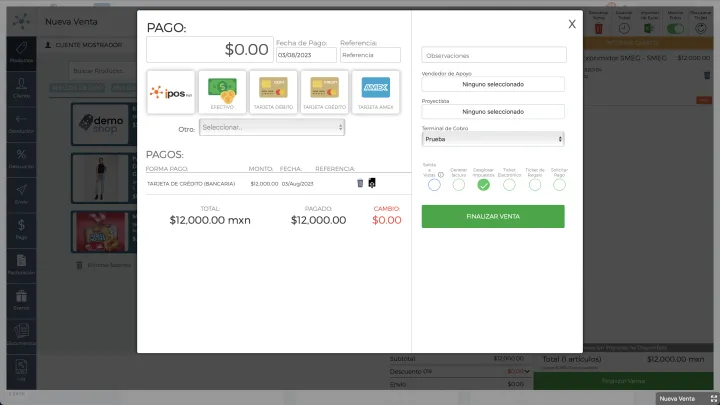
Task: Click the Fecha de Pago date field
Action: coord(305,55)
